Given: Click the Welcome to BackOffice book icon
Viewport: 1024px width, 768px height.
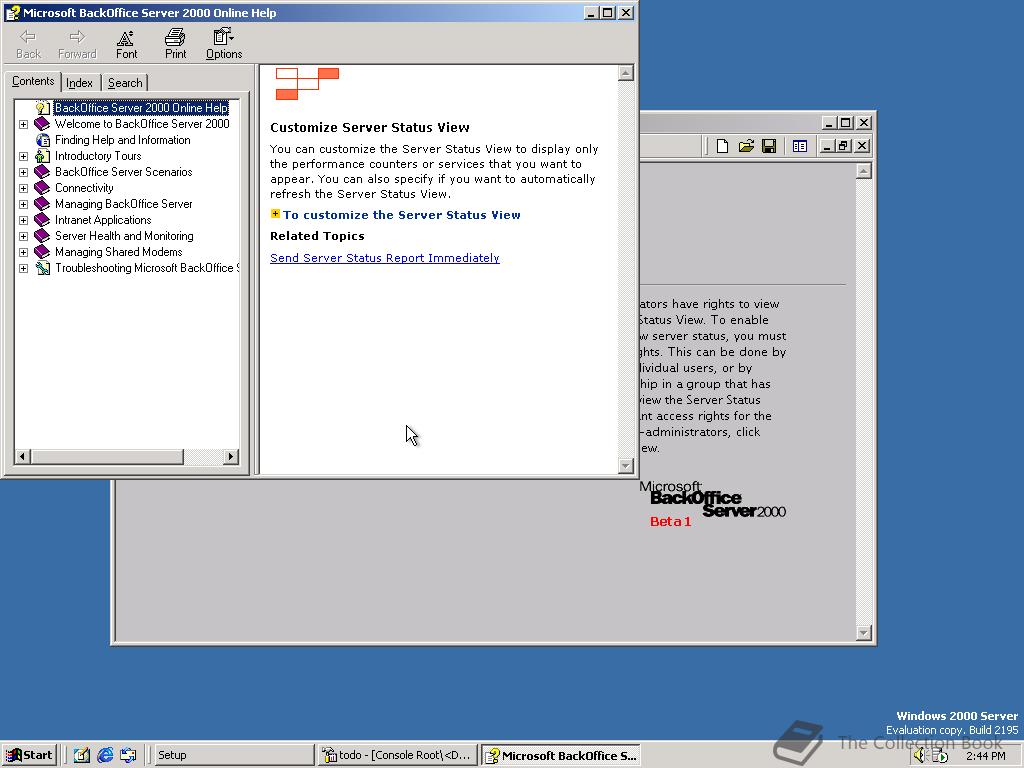Looking at the screenshot, I should [x=42, y=123].
